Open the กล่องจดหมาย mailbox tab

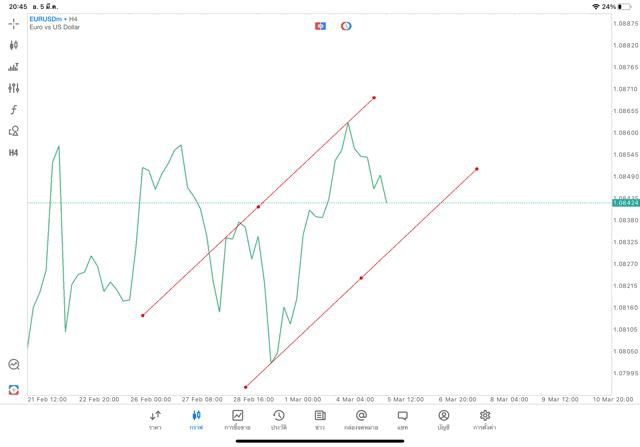[x=361, y=419]
